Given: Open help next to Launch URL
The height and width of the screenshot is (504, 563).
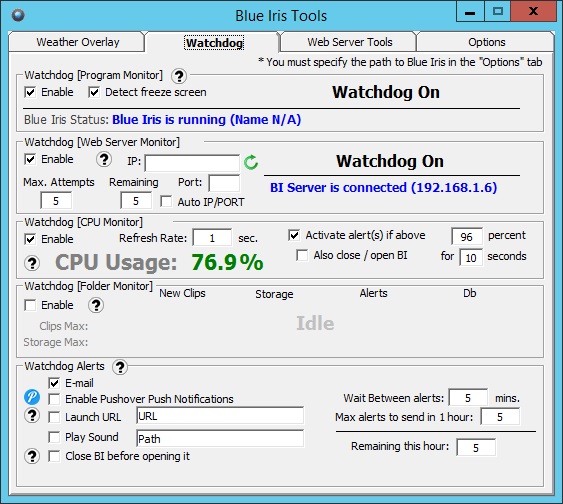Looking at the screenshot, I should click(x=32, y=415).
